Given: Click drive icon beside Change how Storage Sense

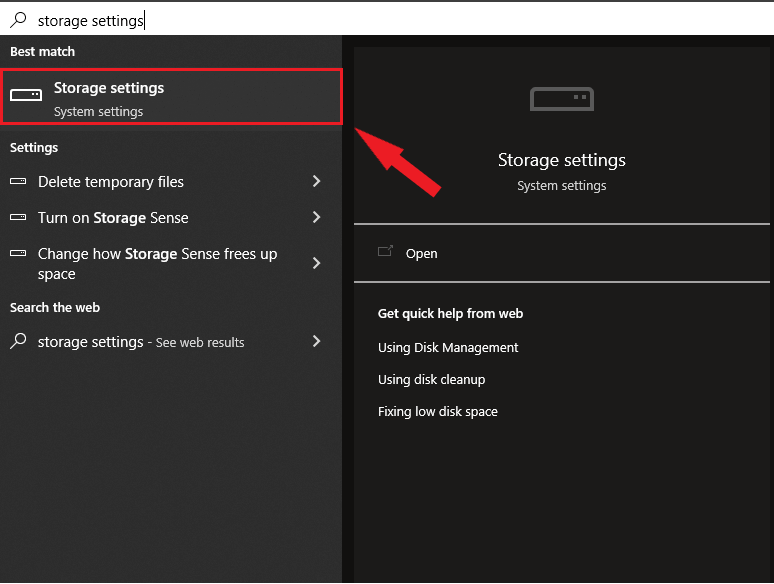Looking at the screenshot, I should click(x=18, y=253).
